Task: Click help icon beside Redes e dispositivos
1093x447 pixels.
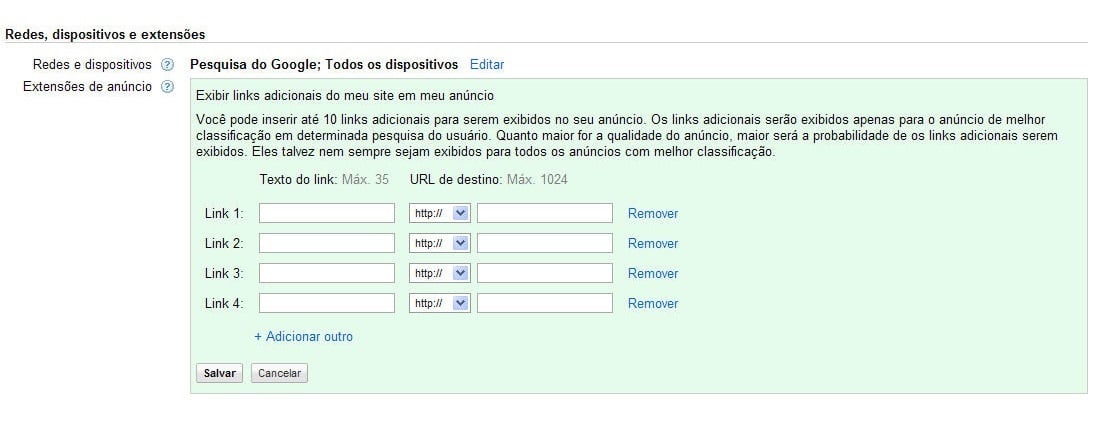Action: [x=167, y=65]
